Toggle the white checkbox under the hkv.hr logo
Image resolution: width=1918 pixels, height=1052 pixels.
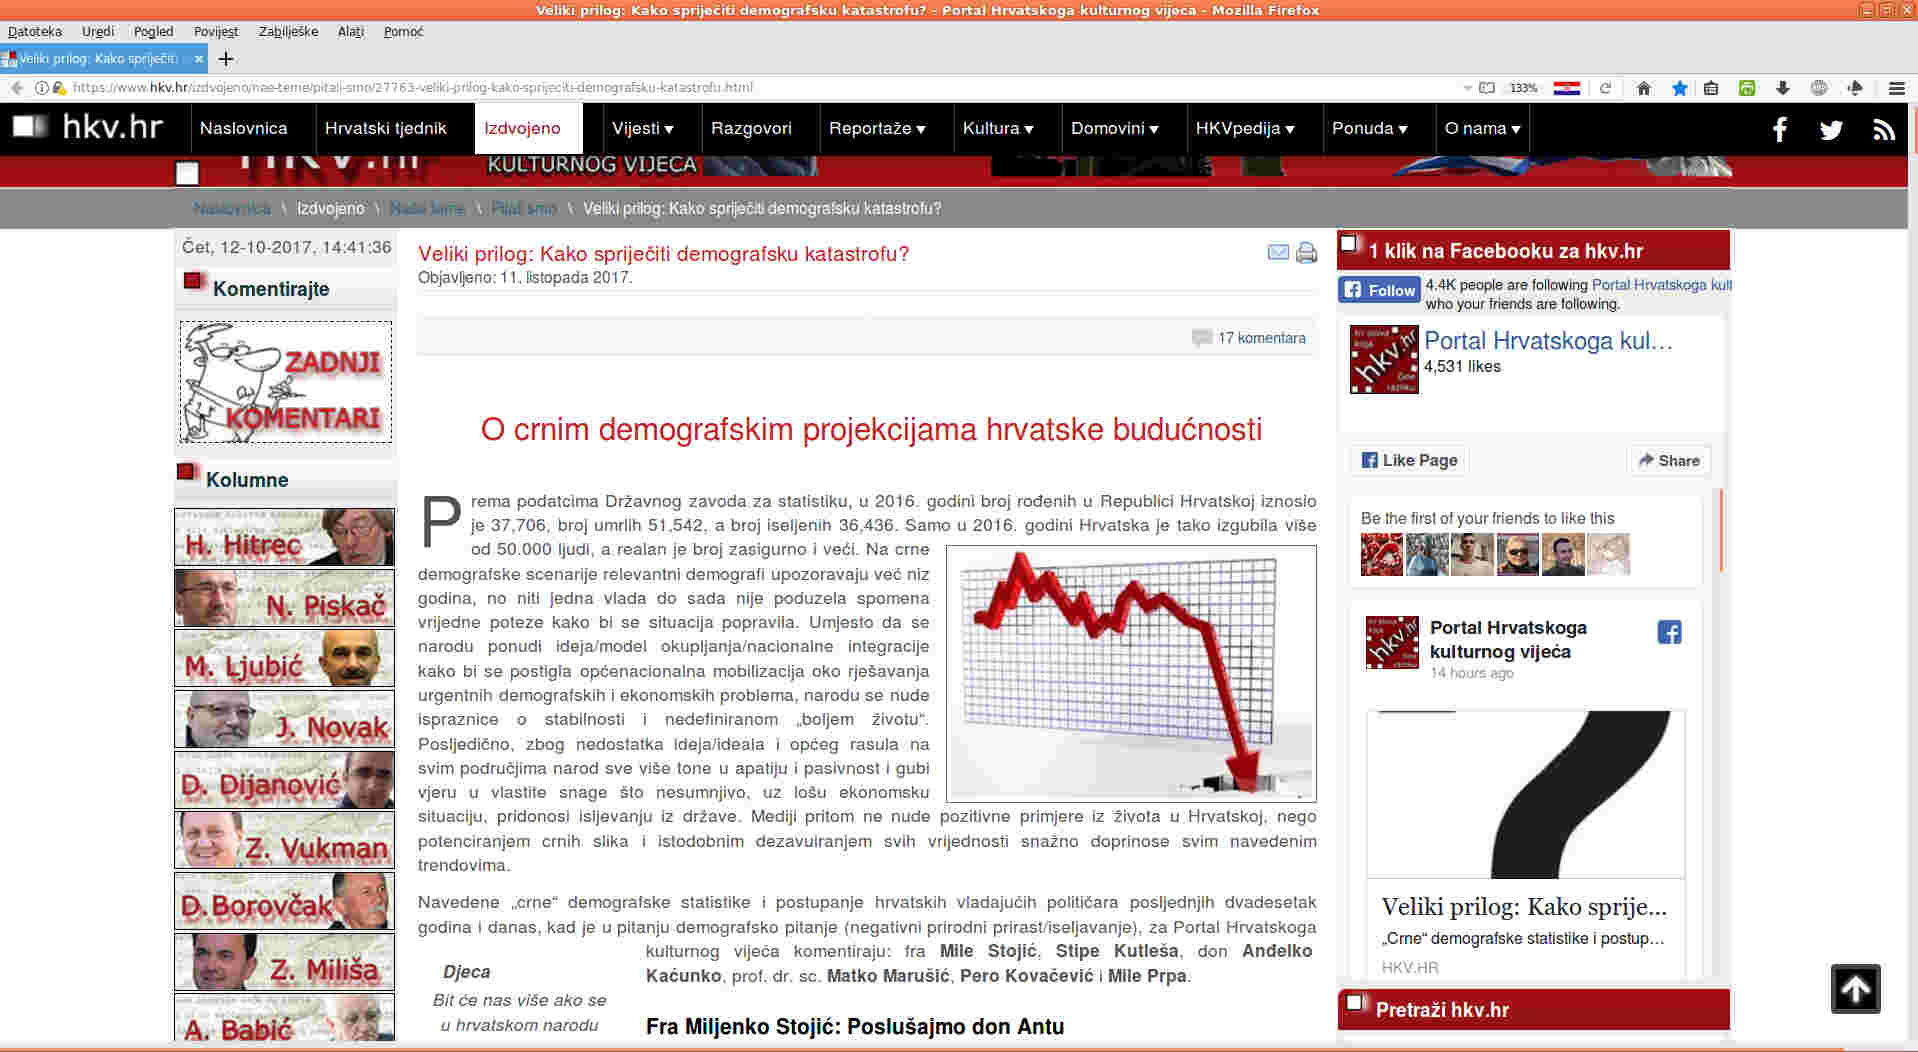click(187, 174)
